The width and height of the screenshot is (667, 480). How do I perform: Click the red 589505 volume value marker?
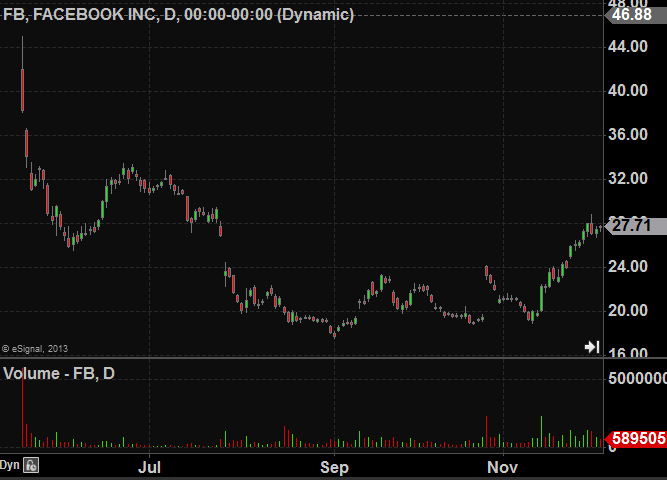tap(636, 438)
